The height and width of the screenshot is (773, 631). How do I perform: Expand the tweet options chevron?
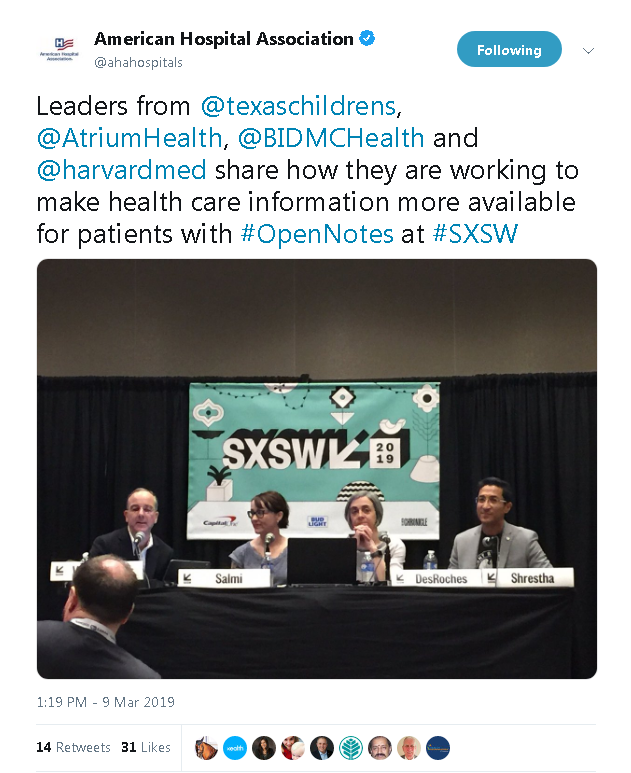(588, 50)
